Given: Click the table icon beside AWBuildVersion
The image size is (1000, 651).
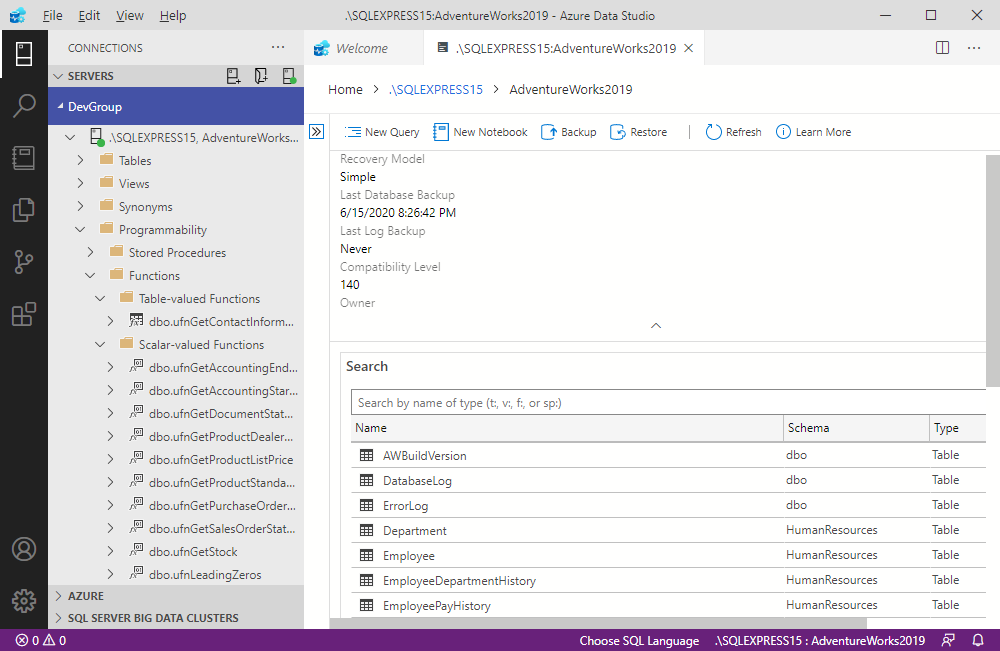Looking at the screenshot, I should pos(366,455).
